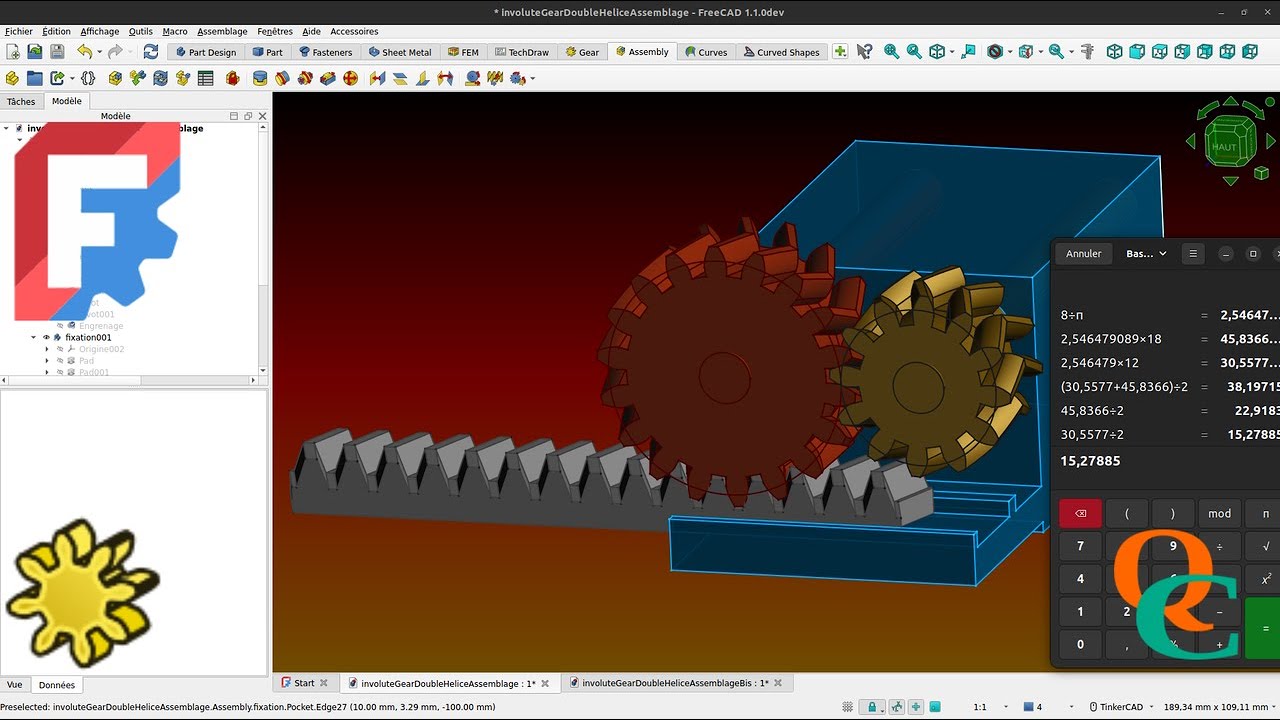Toggle visibility eye of fixation001
The image size is (1280, 720).
point(45,338)
